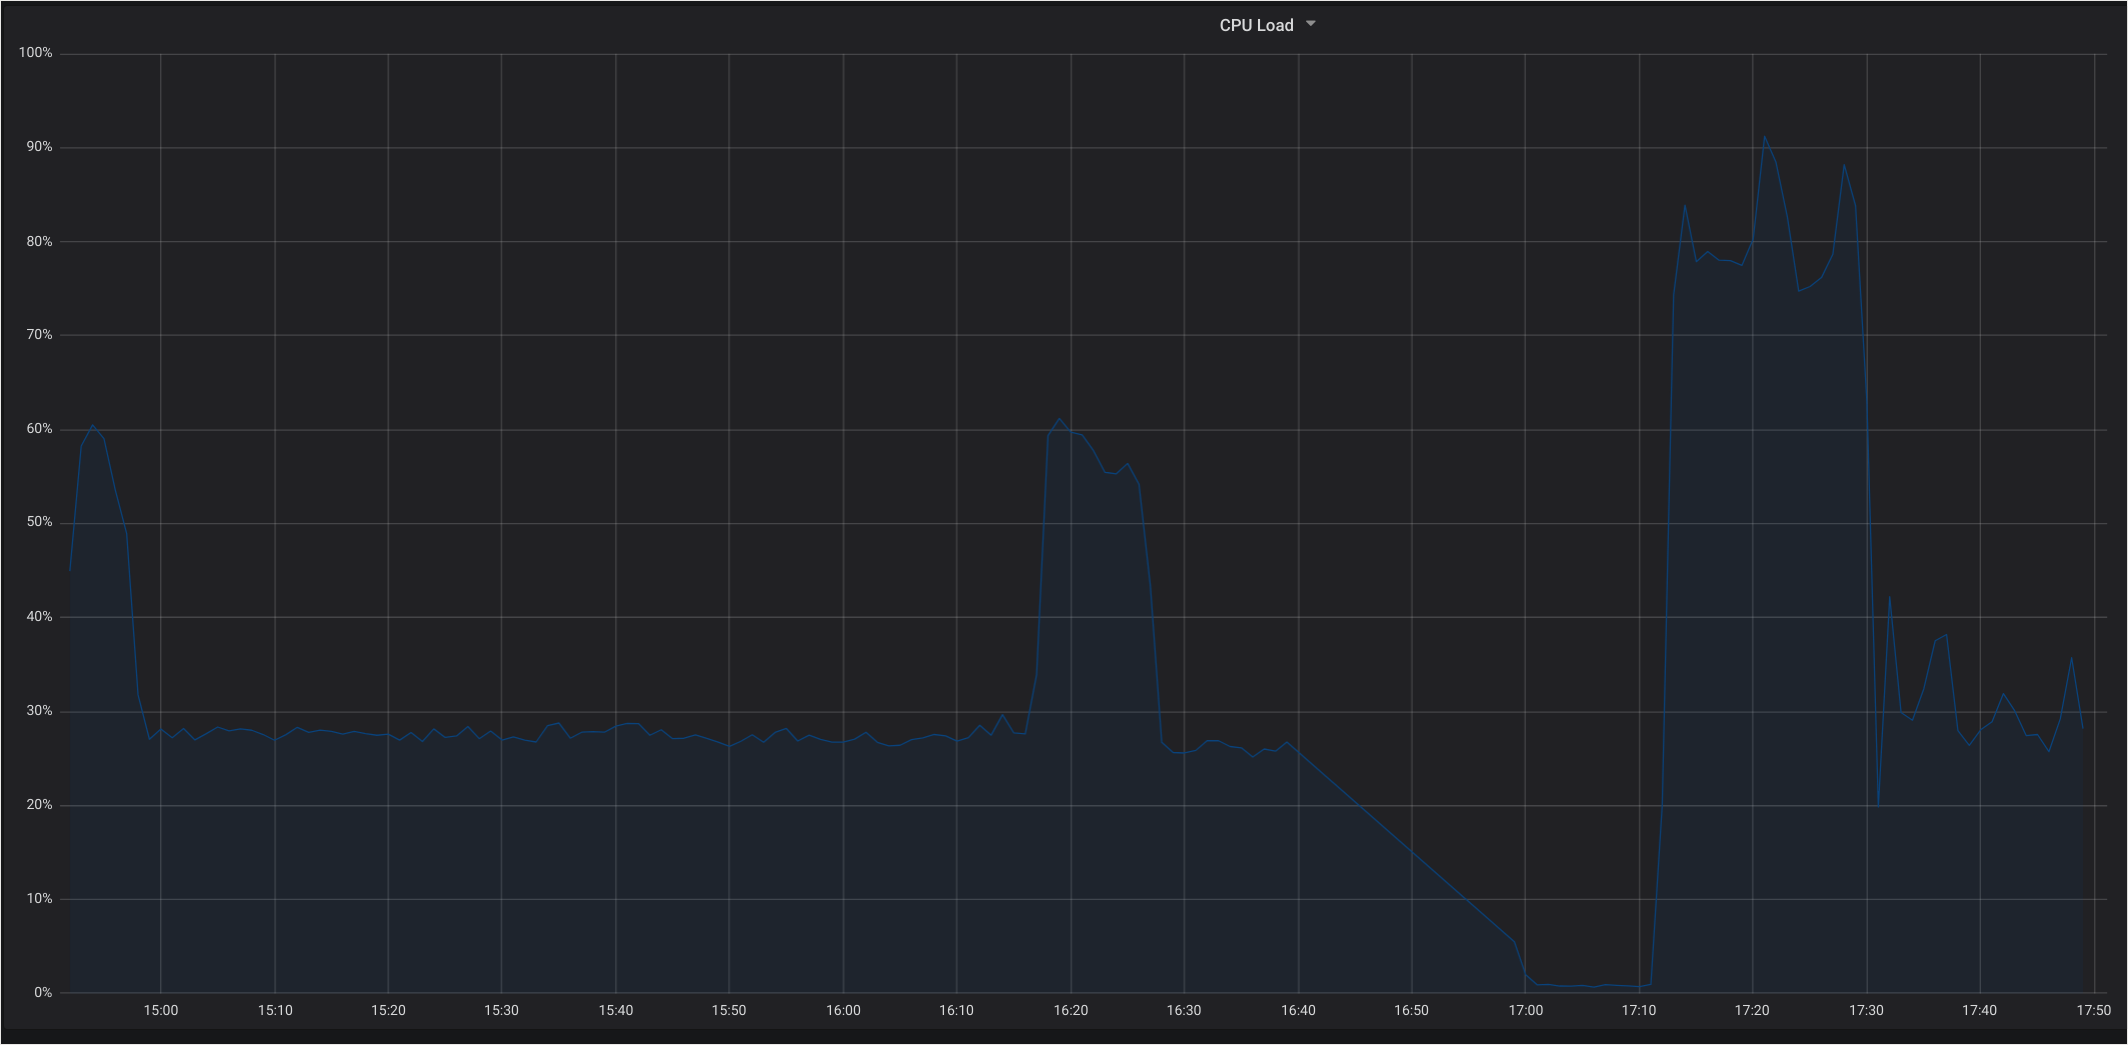Click the 17:20 time axis label
Image resolution: width=2128 pixels, height=1045 pixels.
(1752, 1010)
